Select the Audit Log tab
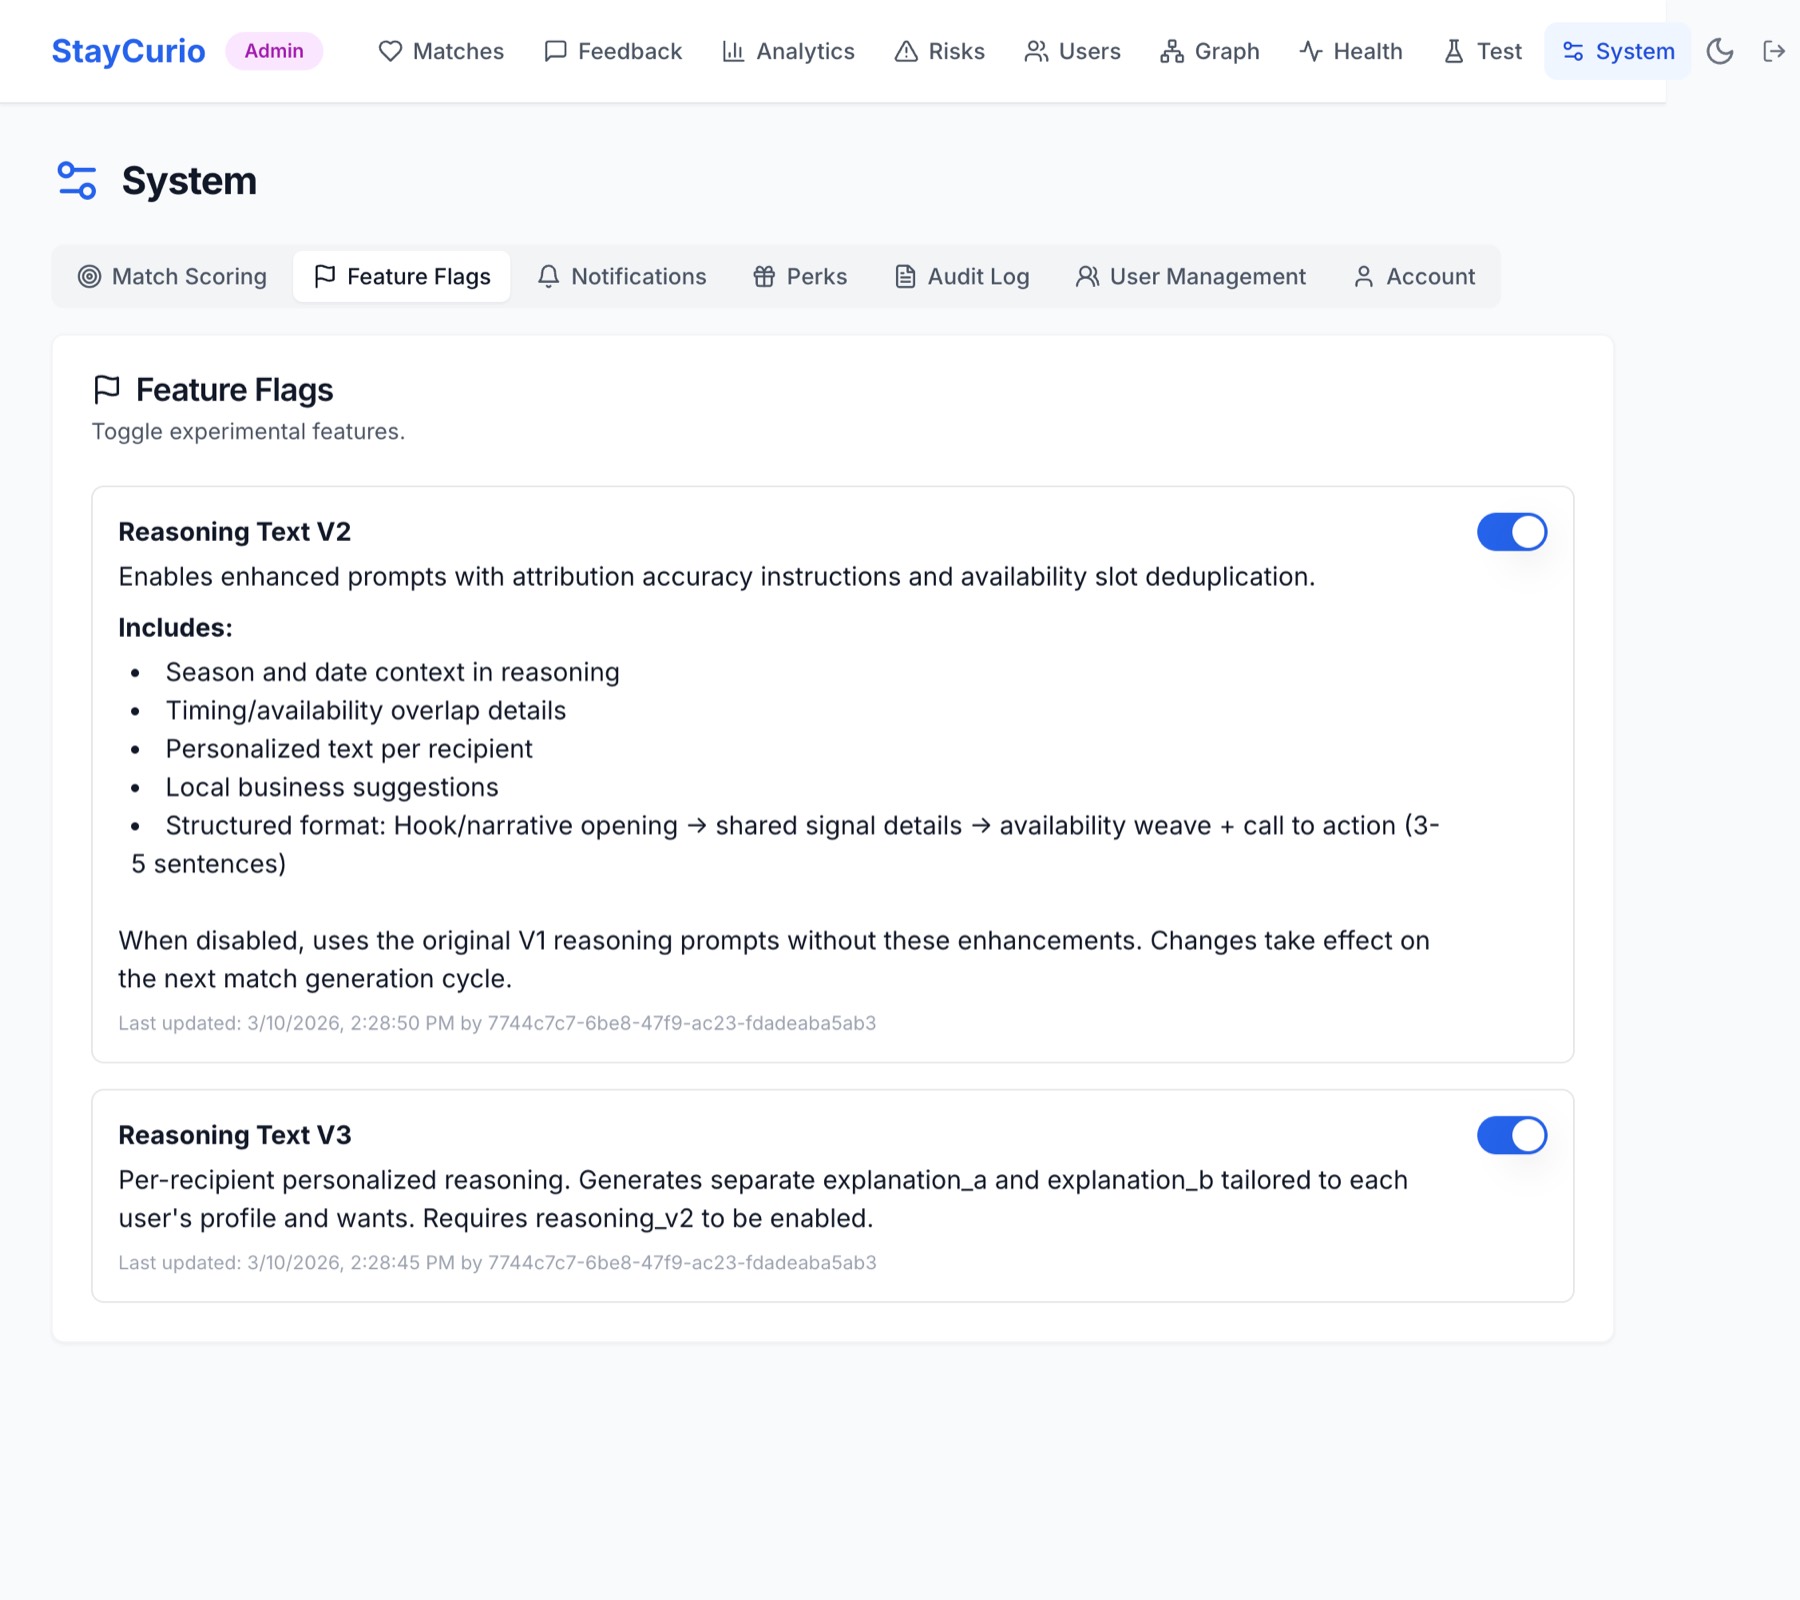The image size is (1800, 1600). point(962,276)
